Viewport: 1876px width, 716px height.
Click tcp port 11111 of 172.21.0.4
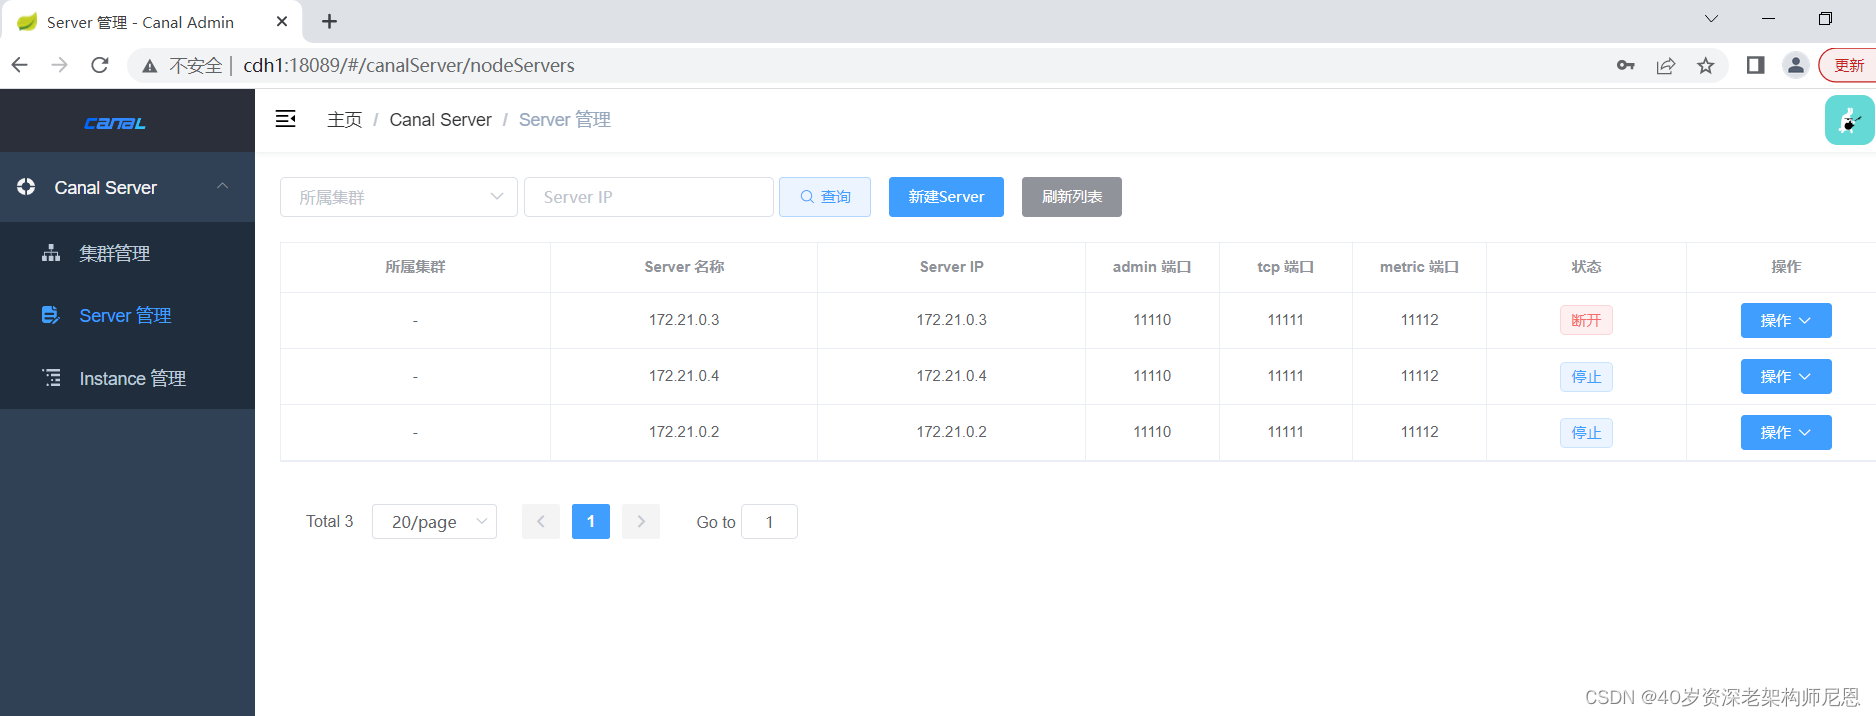pos(1286,376)
